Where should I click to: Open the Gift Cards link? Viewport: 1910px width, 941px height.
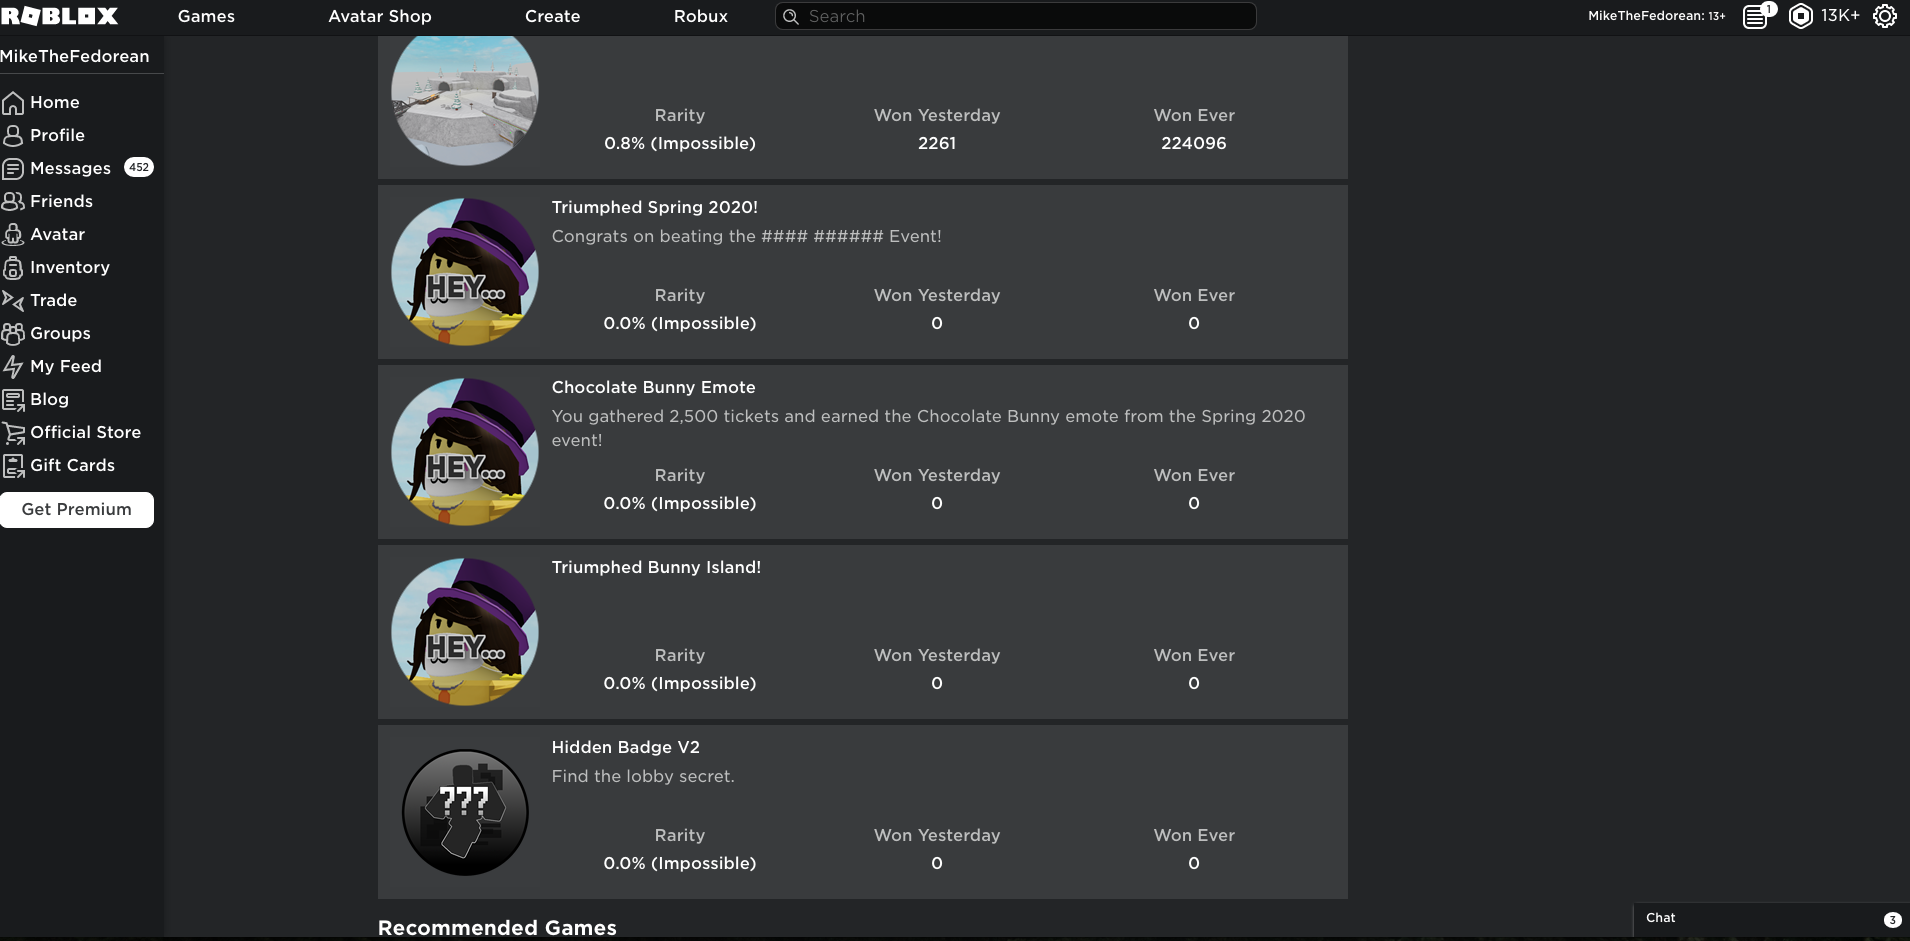pyautogui.click(x=72, y=465)
